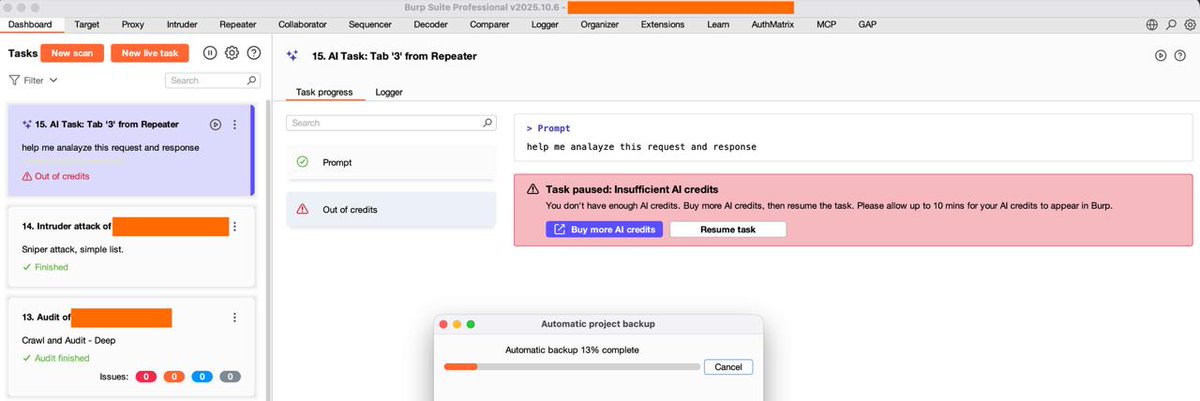Viewport: 1200px width, 401px height.
Task: Click the orange medium severity issues badge
Action: pos(175,377)
